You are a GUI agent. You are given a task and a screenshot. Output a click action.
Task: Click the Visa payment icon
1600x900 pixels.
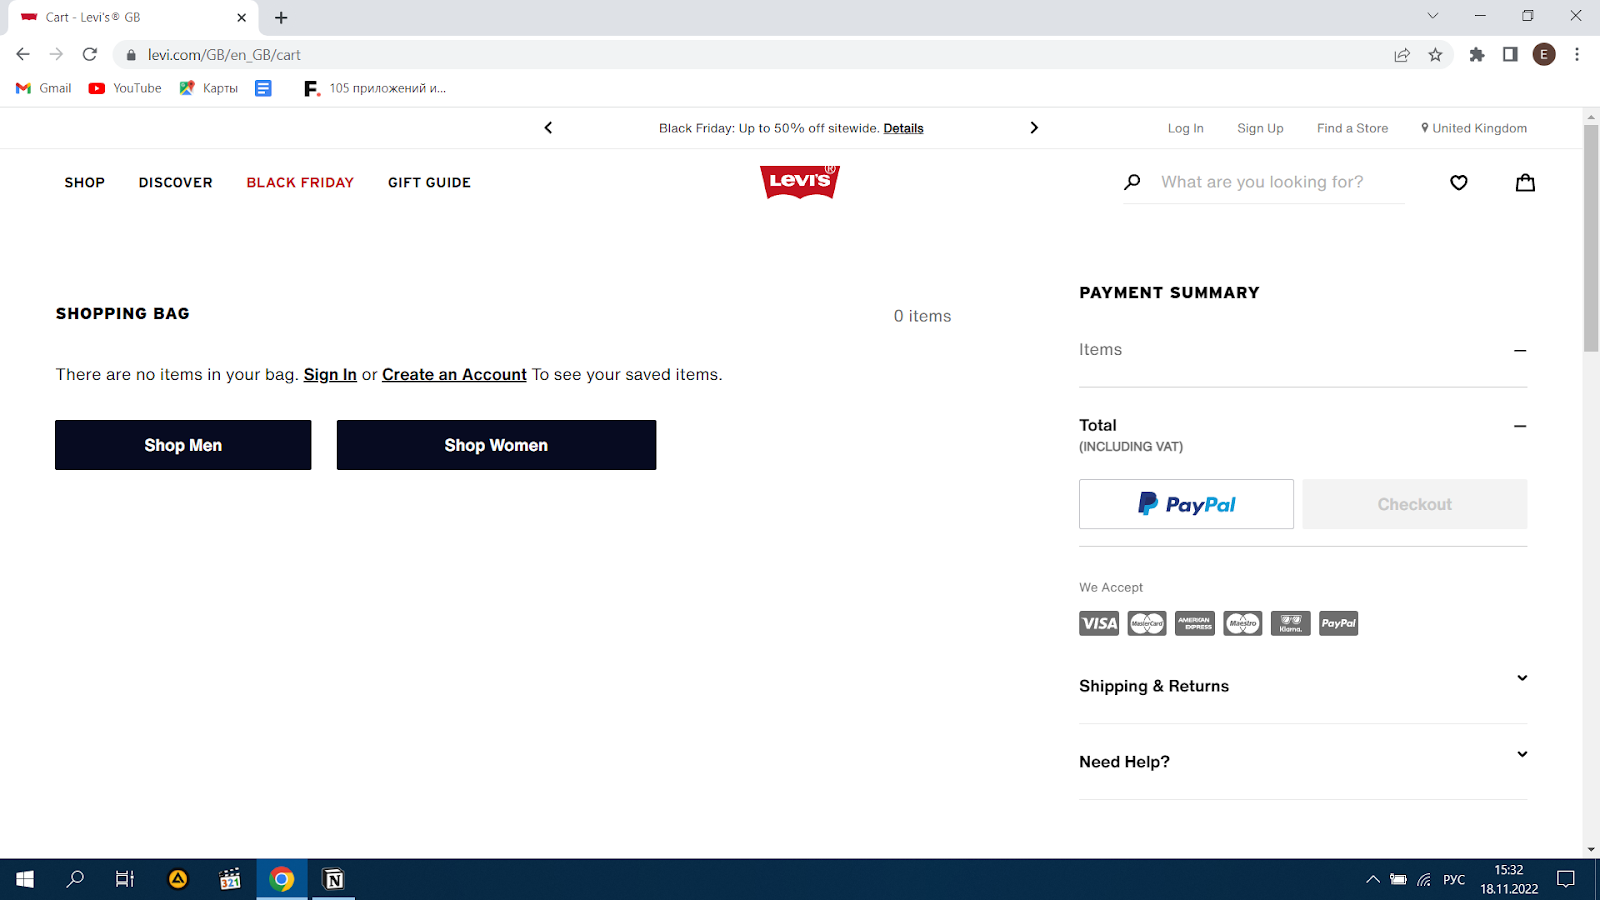coord(1099,623)
